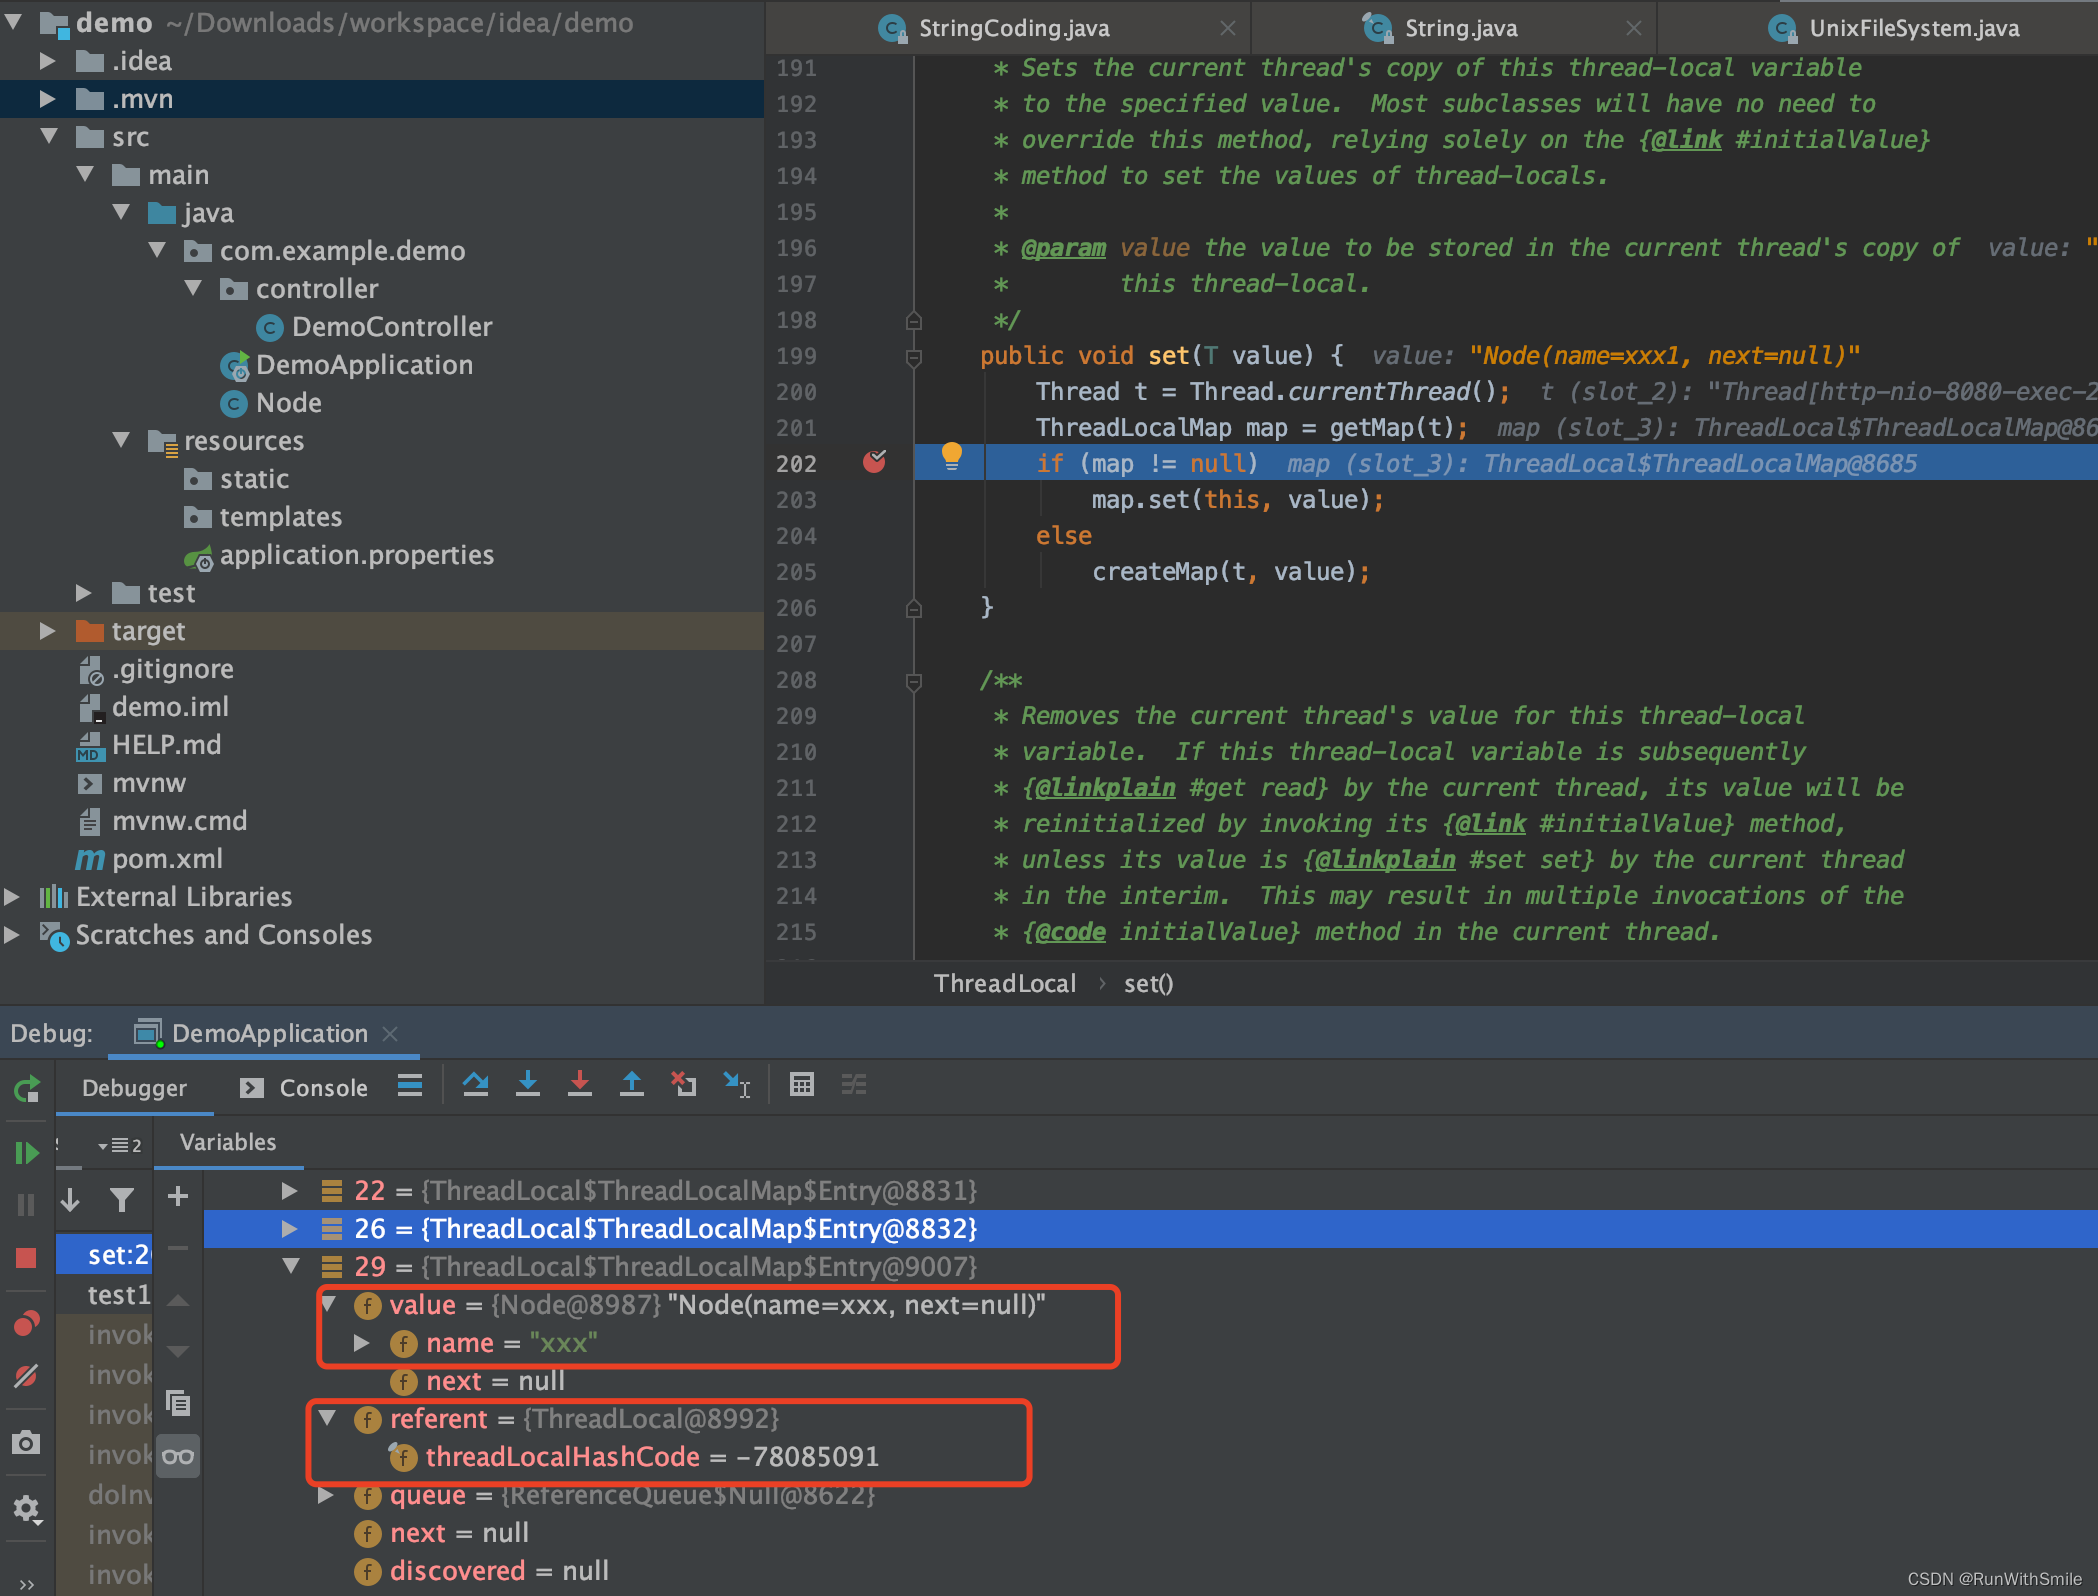Collapse entry 29 in Variables
Image resolution: width=2098 pixels, height=1596 pixels.
coord(291,1266)
